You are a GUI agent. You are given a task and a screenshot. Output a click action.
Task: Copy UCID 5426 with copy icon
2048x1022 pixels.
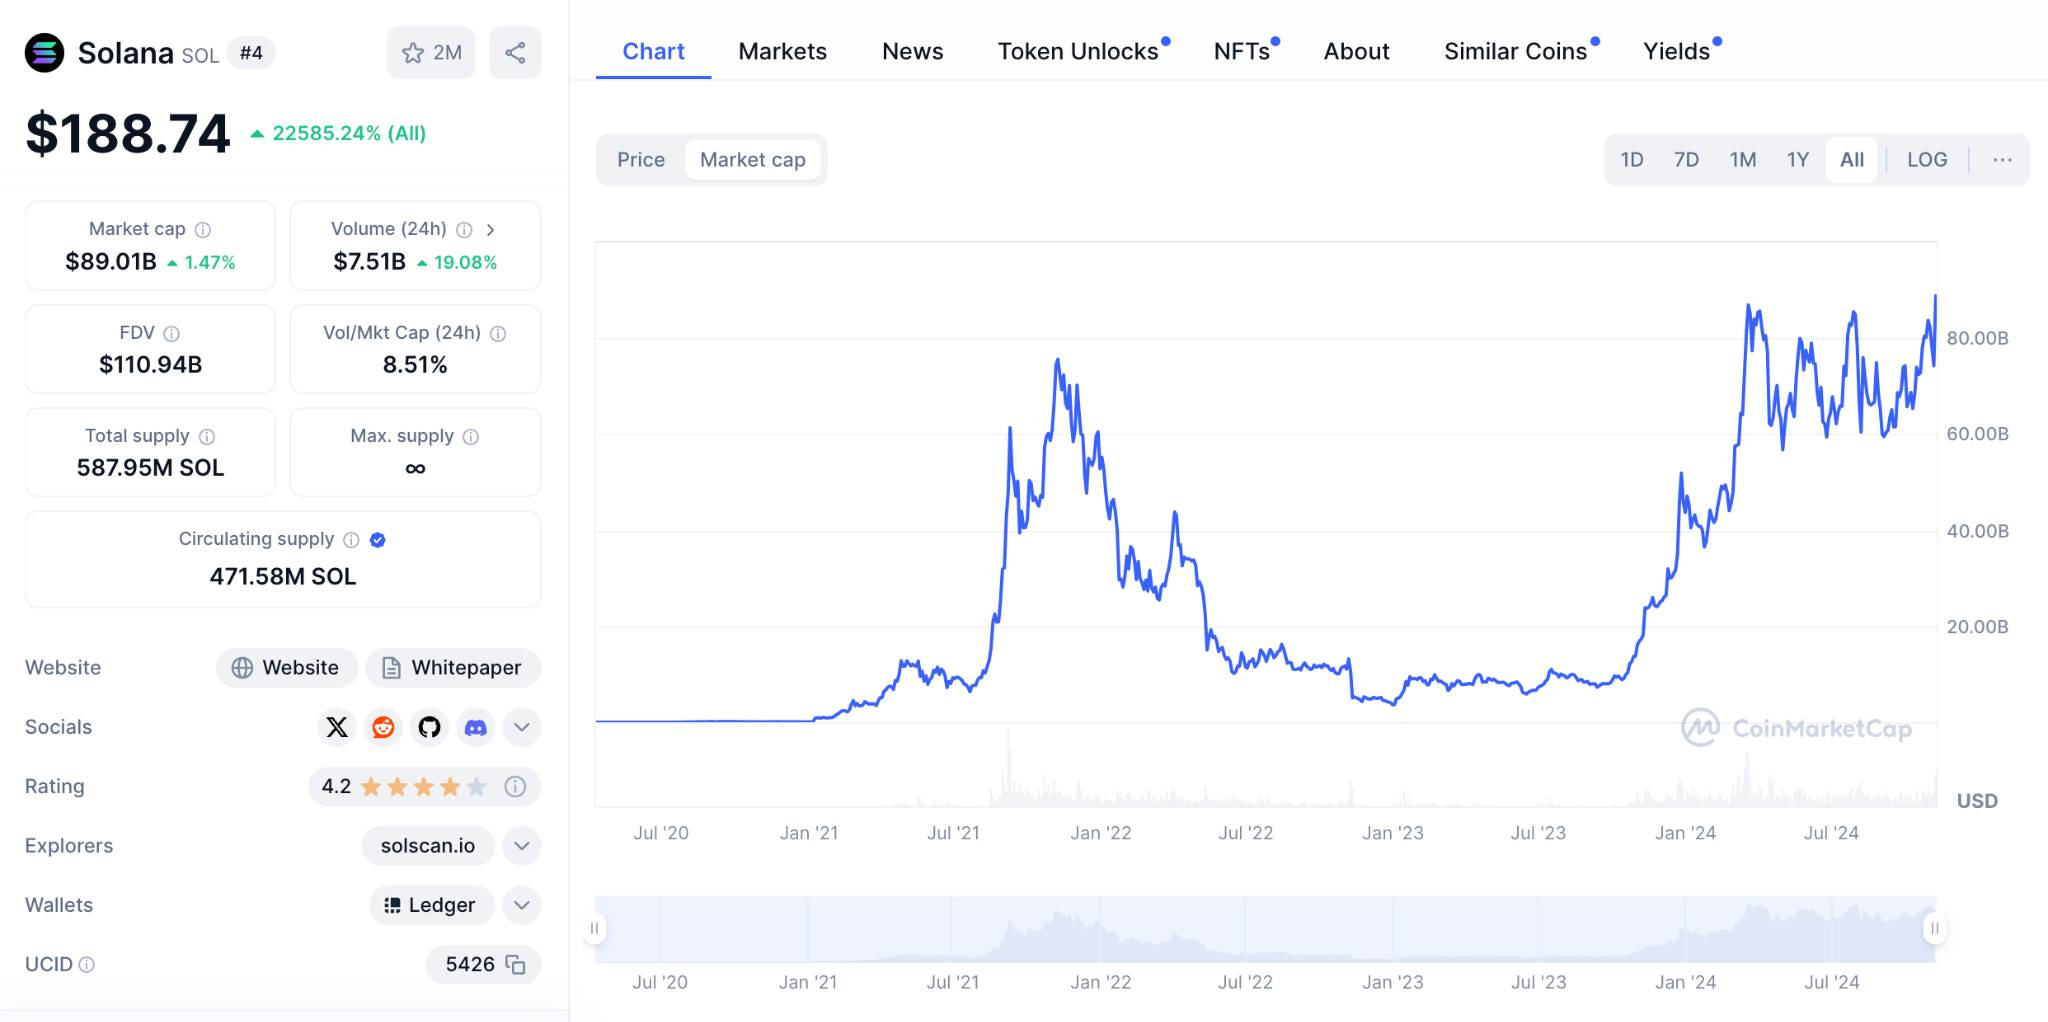point(516,965)
